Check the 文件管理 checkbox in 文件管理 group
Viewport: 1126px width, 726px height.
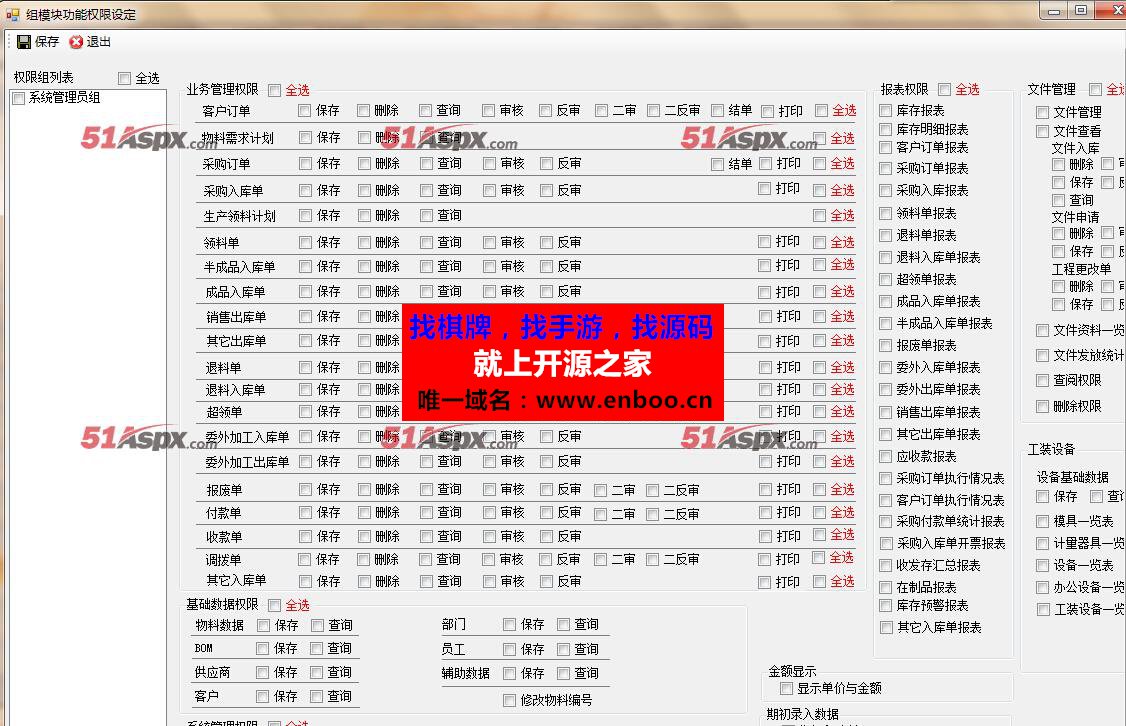1043,113
